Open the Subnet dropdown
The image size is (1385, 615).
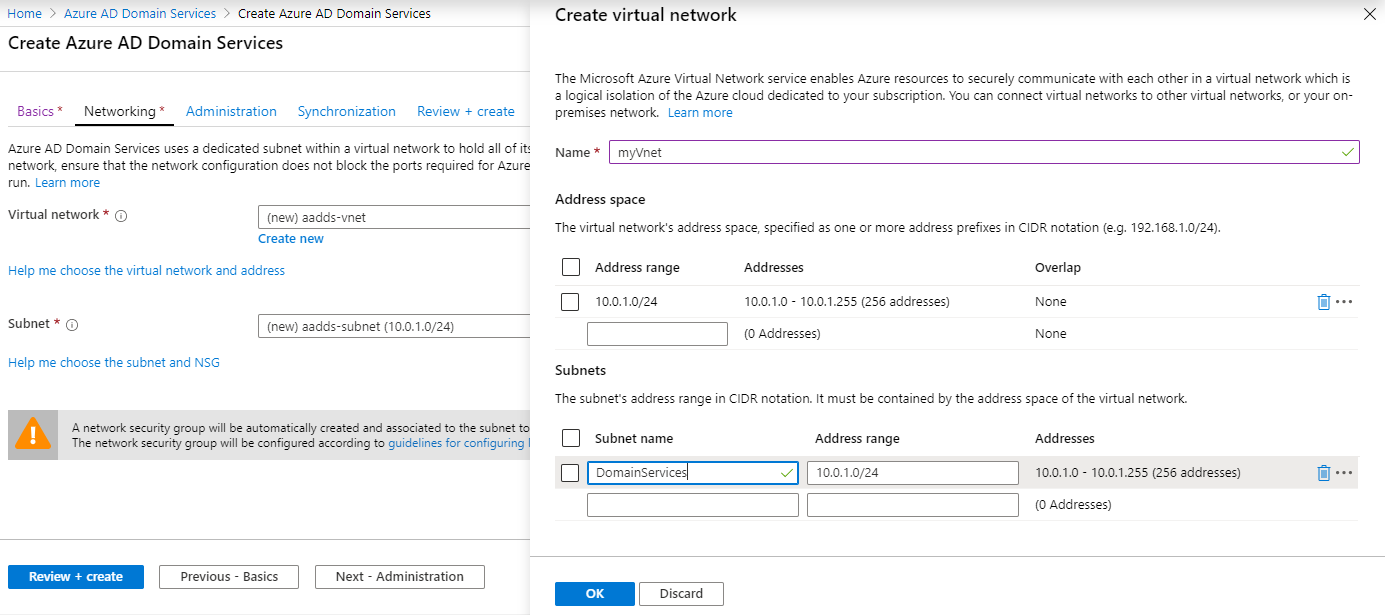click(x=394, y=326)
